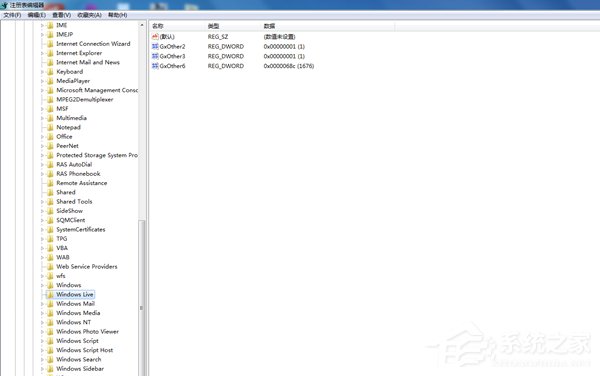Select the Windows Sidebar key
This screenshot has width=600, height=376.
80,369
